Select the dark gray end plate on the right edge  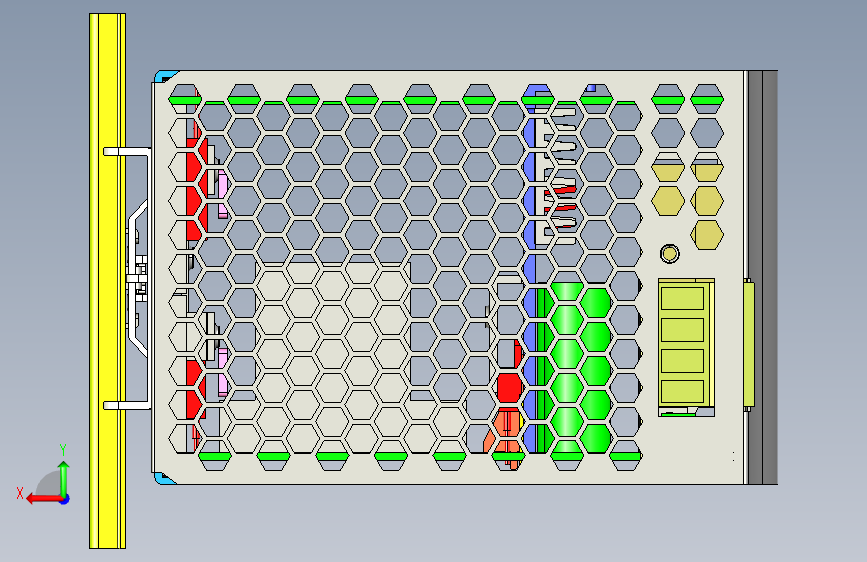tap(763, 277)
